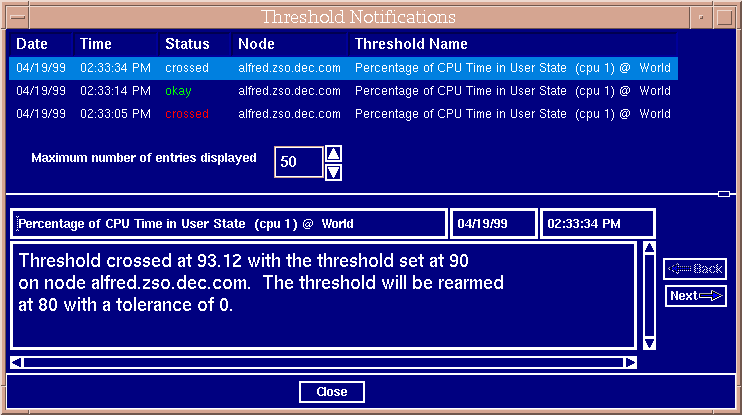Click the 02:33:34 PM time detail field
Image resolution: width=742 pixels, height=415 pixels.
(597, 223)
